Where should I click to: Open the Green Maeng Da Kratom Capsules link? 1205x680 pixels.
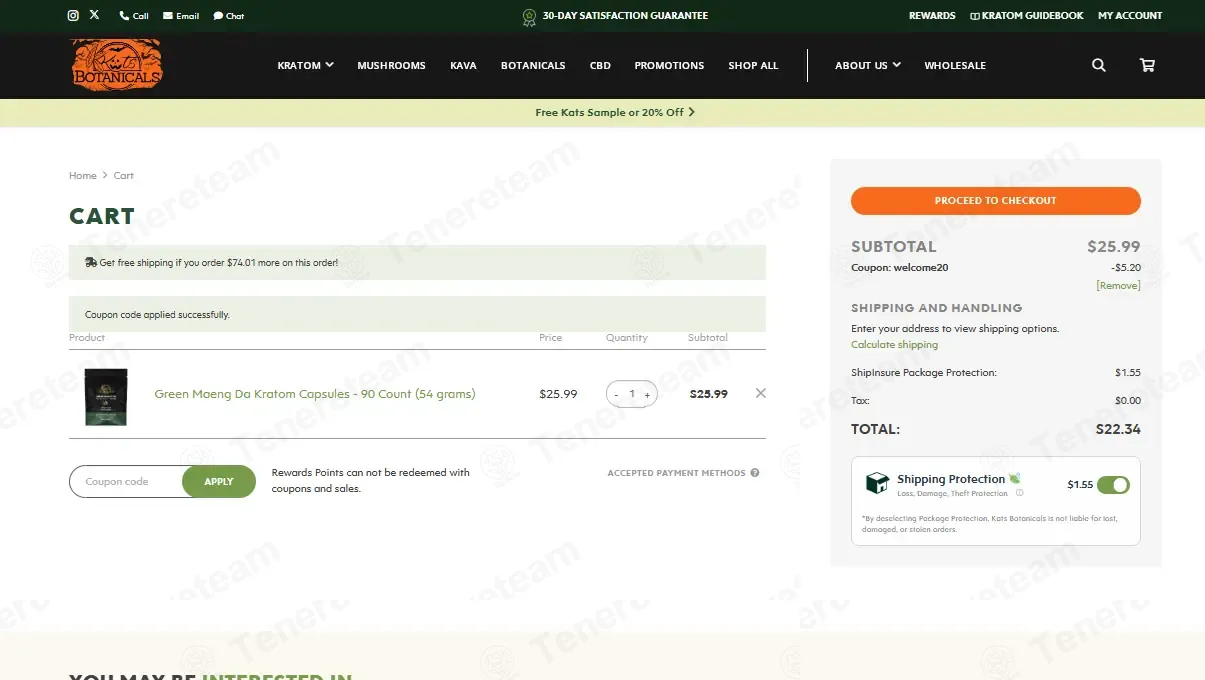pos(315,394)
